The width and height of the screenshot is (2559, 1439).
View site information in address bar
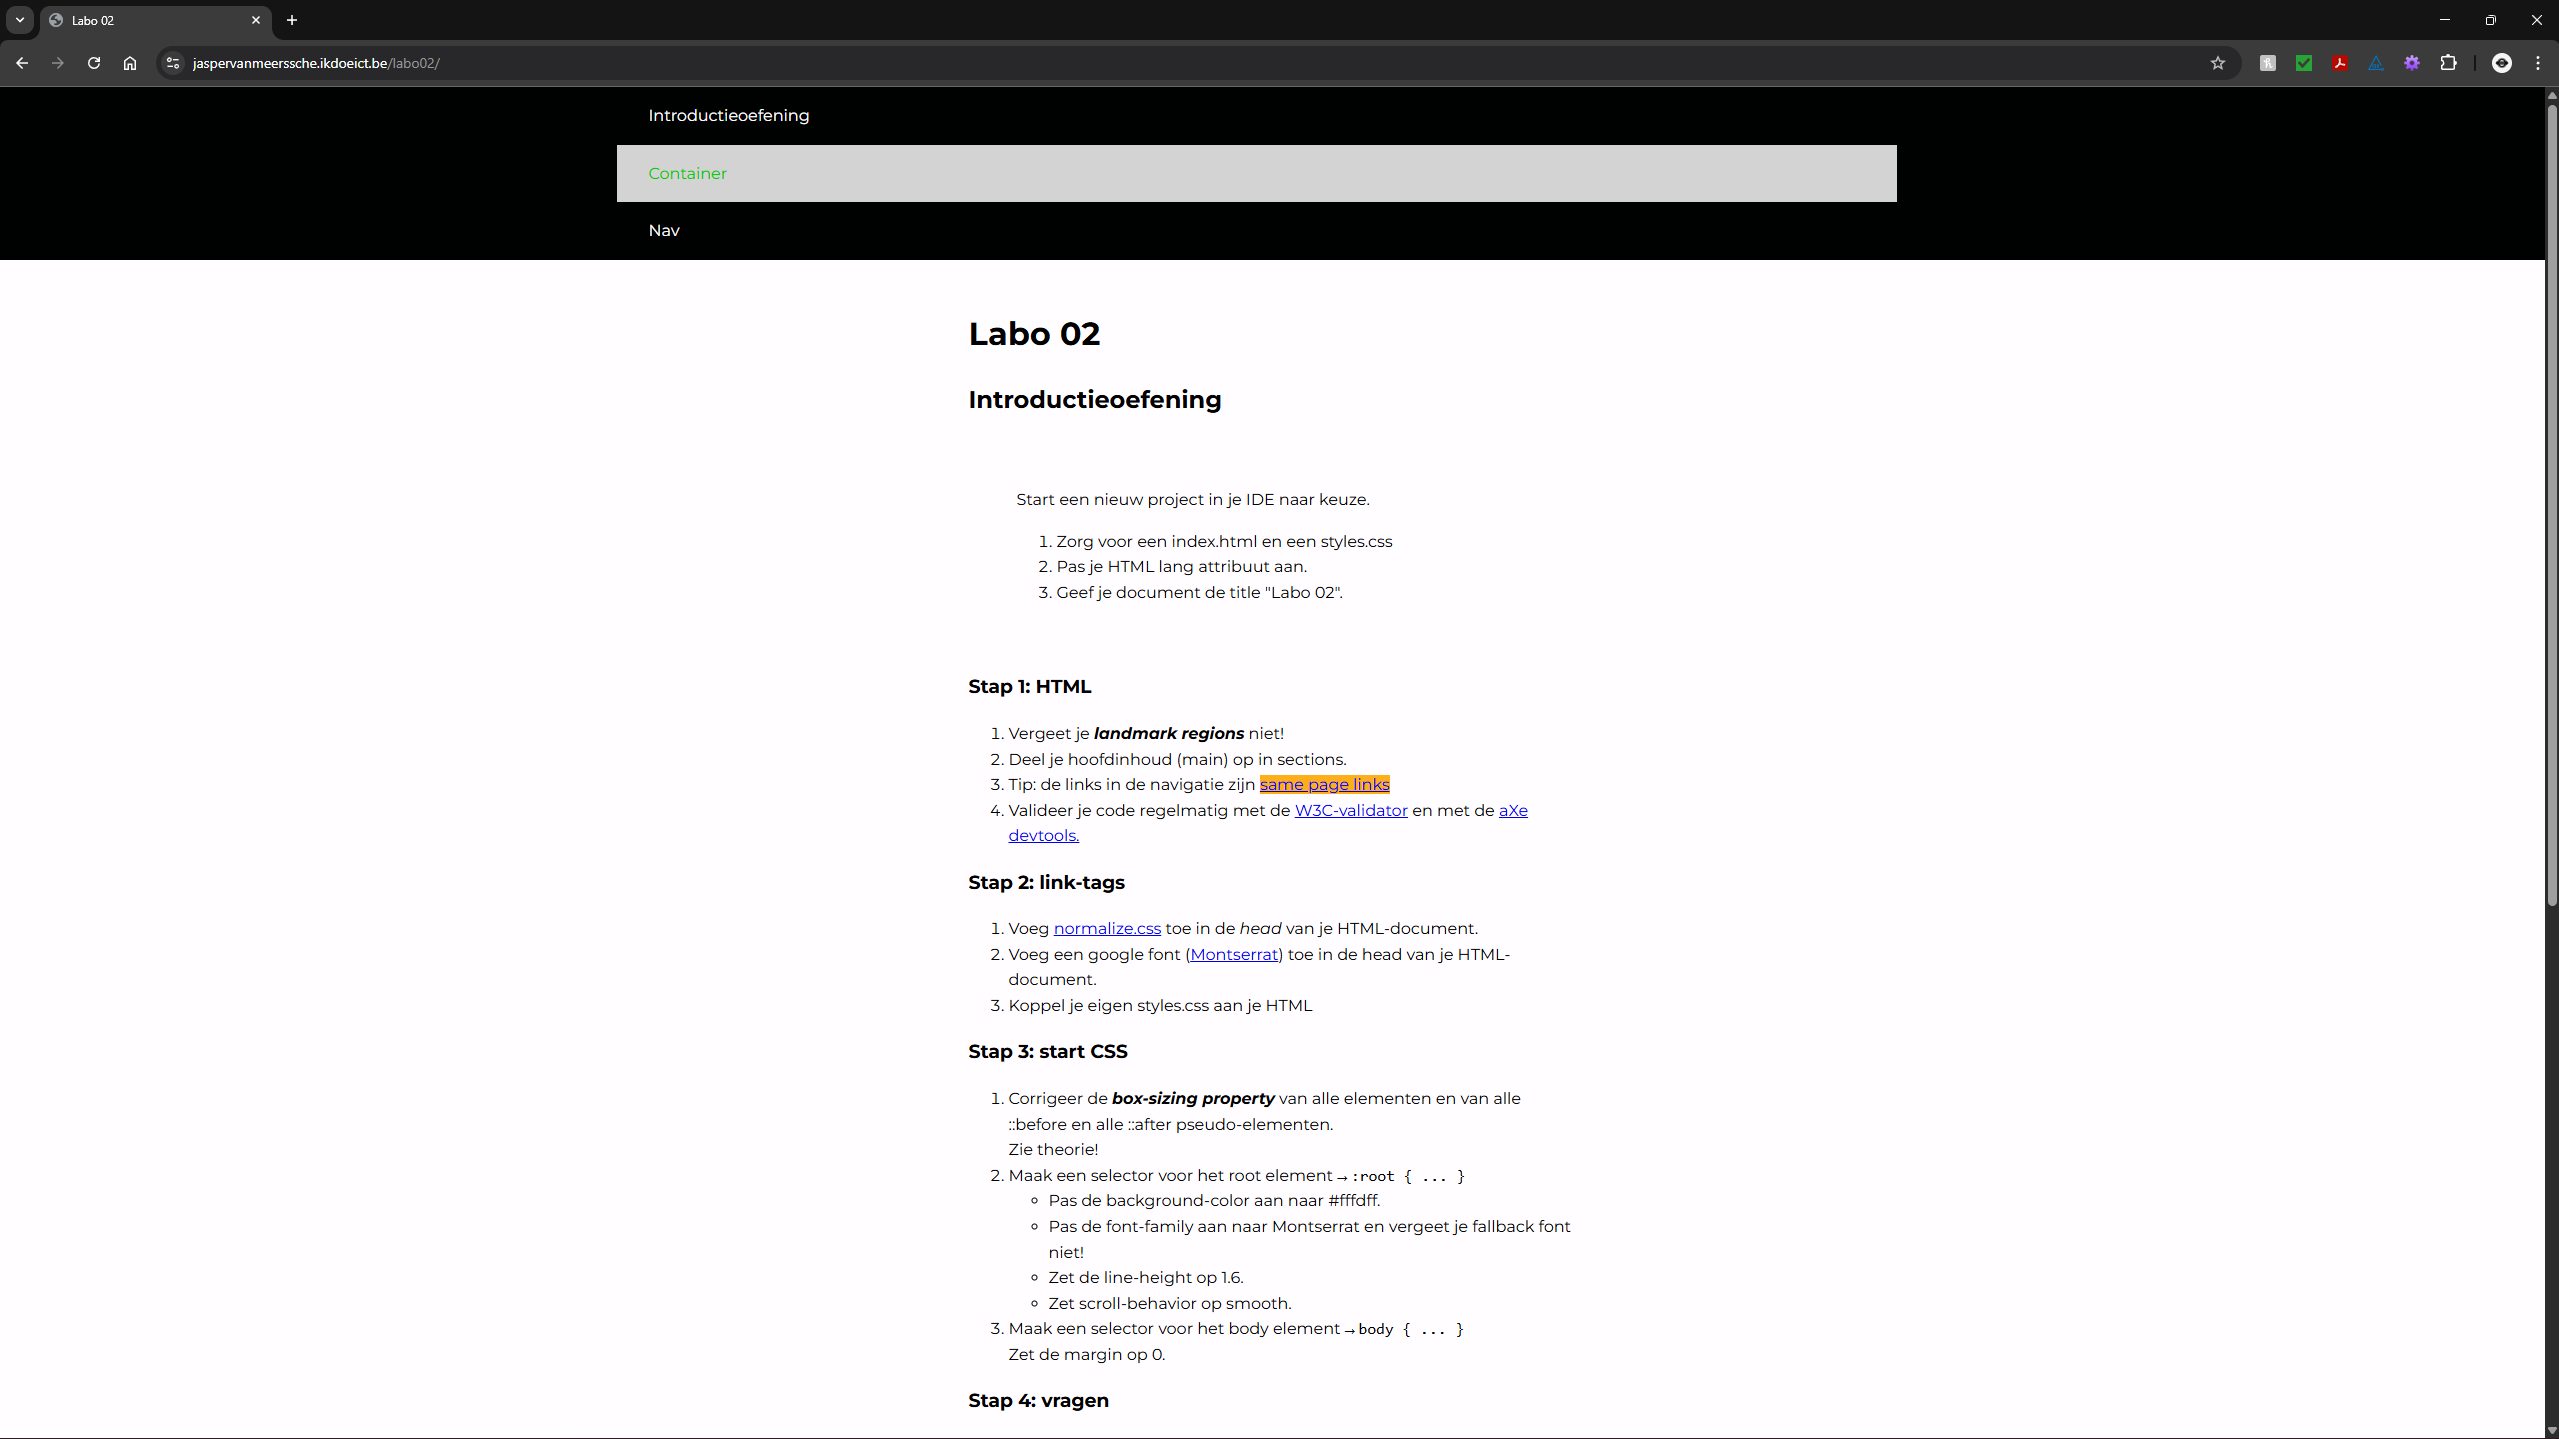(x=173, y=63)
